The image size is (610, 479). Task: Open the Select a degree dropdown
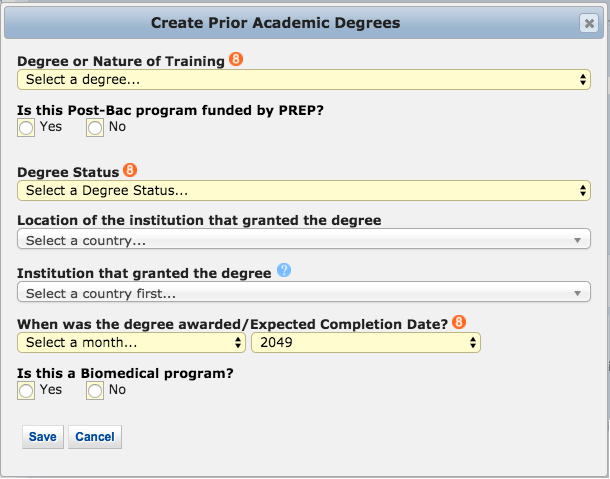(303, 79)
